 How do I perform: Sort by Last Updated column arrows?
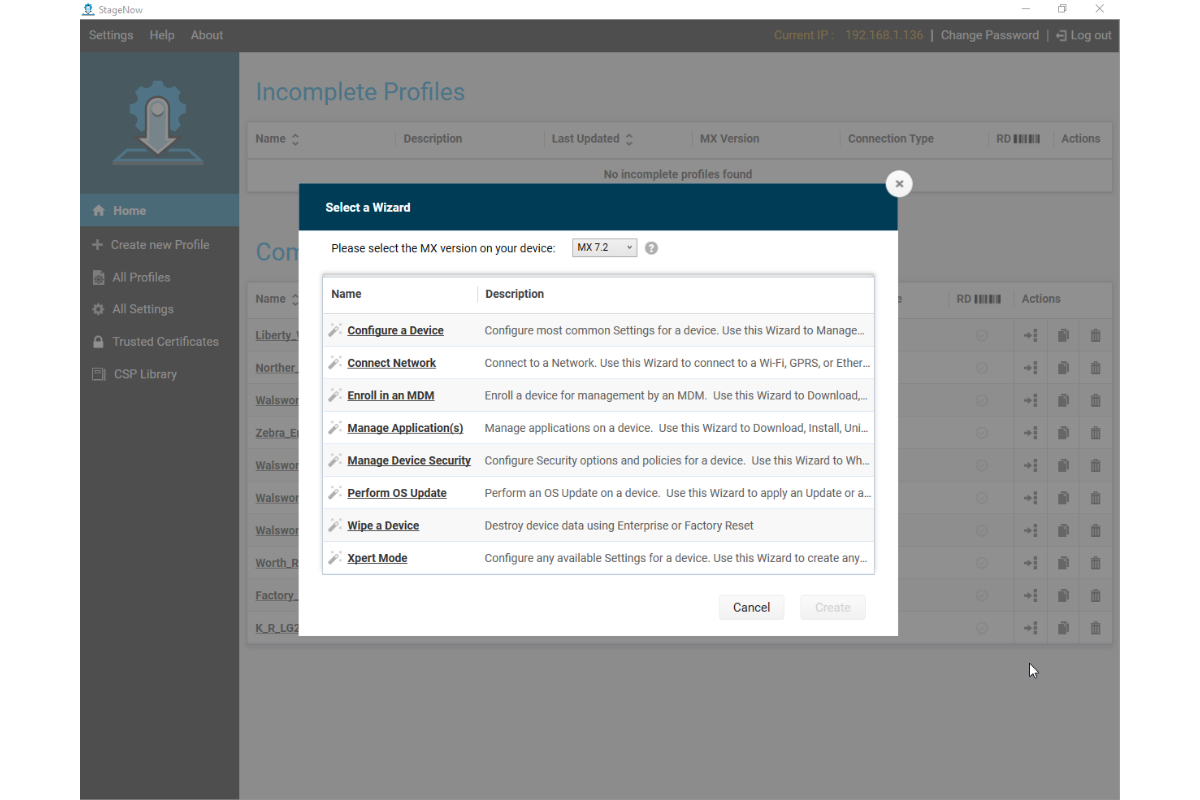627,139
